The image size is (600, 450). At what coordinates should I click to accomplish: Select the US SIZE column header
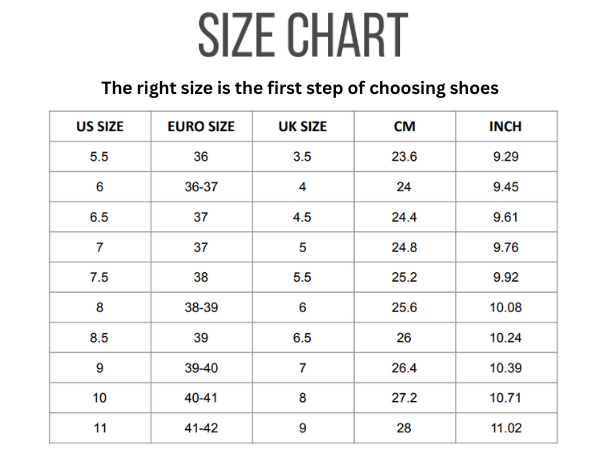point(99,127)
